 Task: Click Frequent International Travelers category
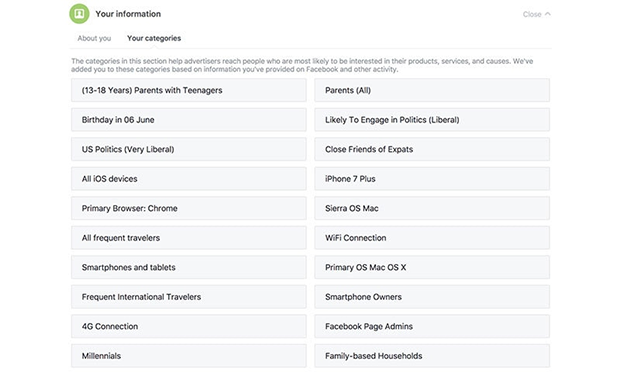tap(189, 297)
